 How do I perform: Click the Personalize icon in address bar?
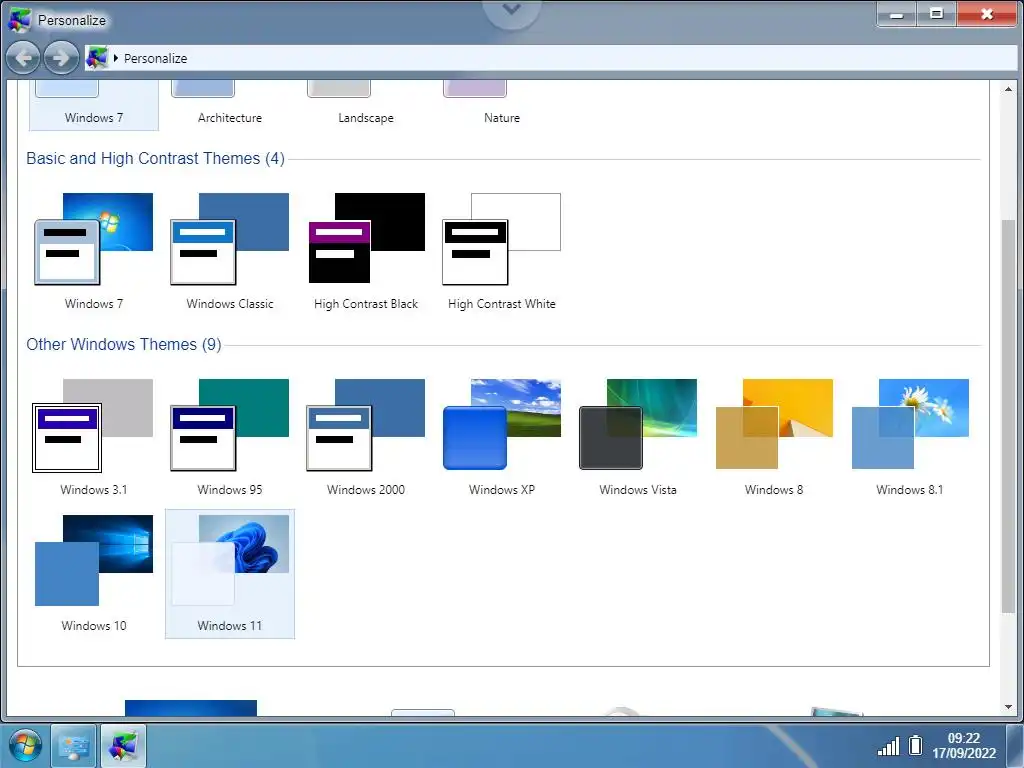point(97,58)
